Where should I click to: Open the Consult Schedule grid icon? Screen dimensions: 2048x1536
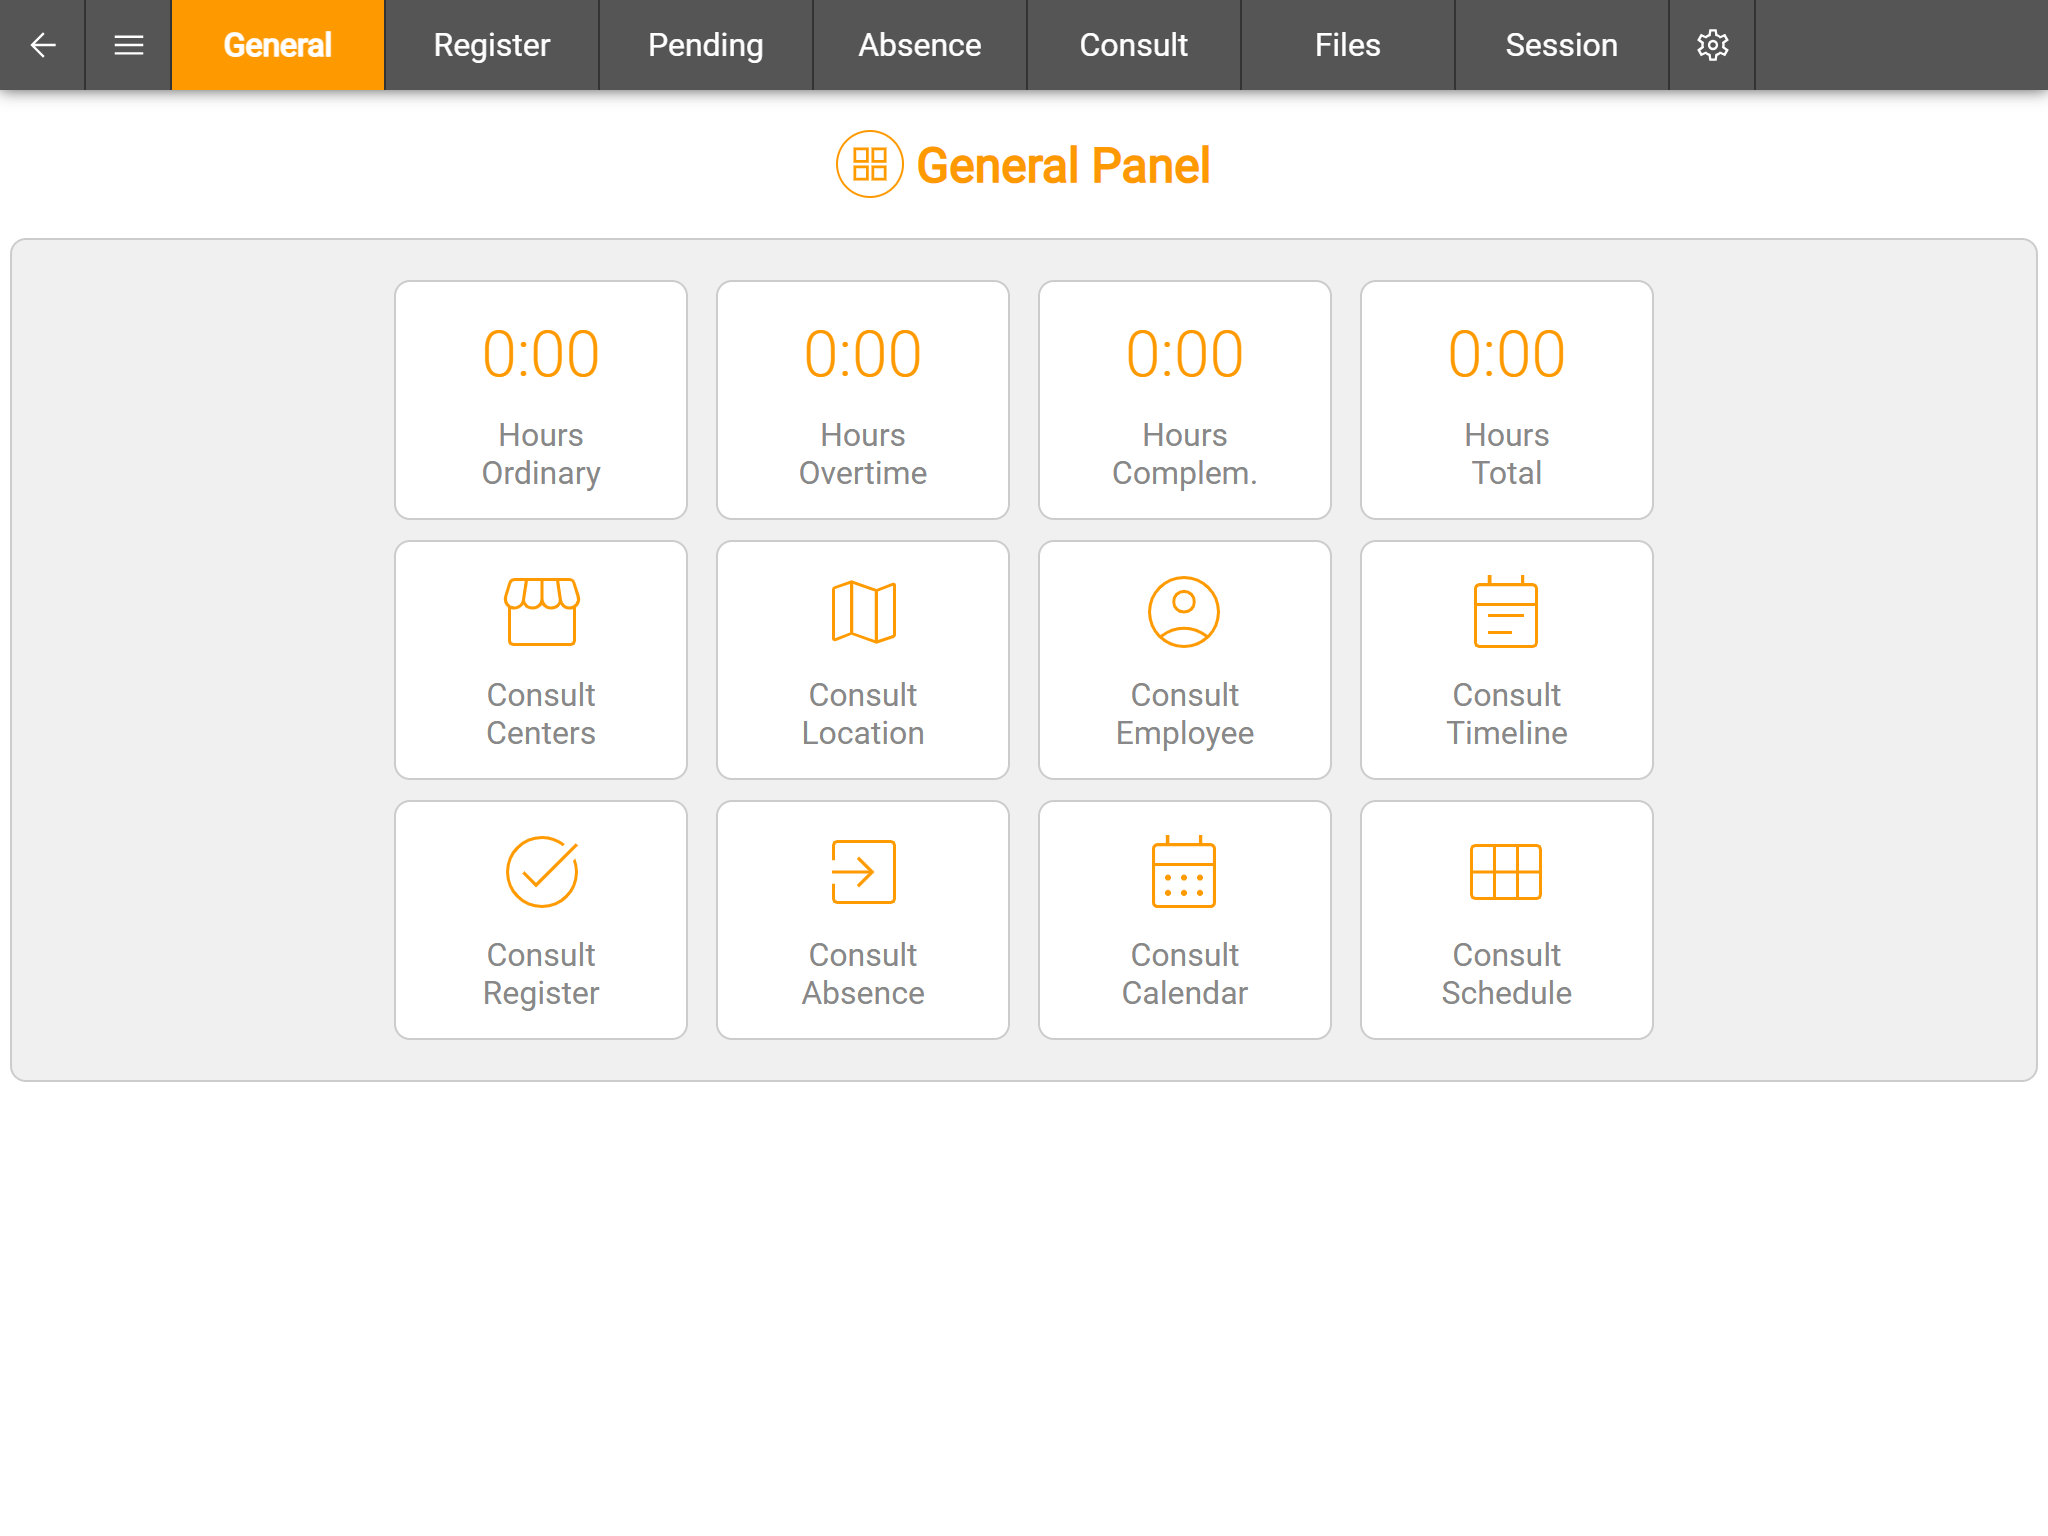[1506, 872]
